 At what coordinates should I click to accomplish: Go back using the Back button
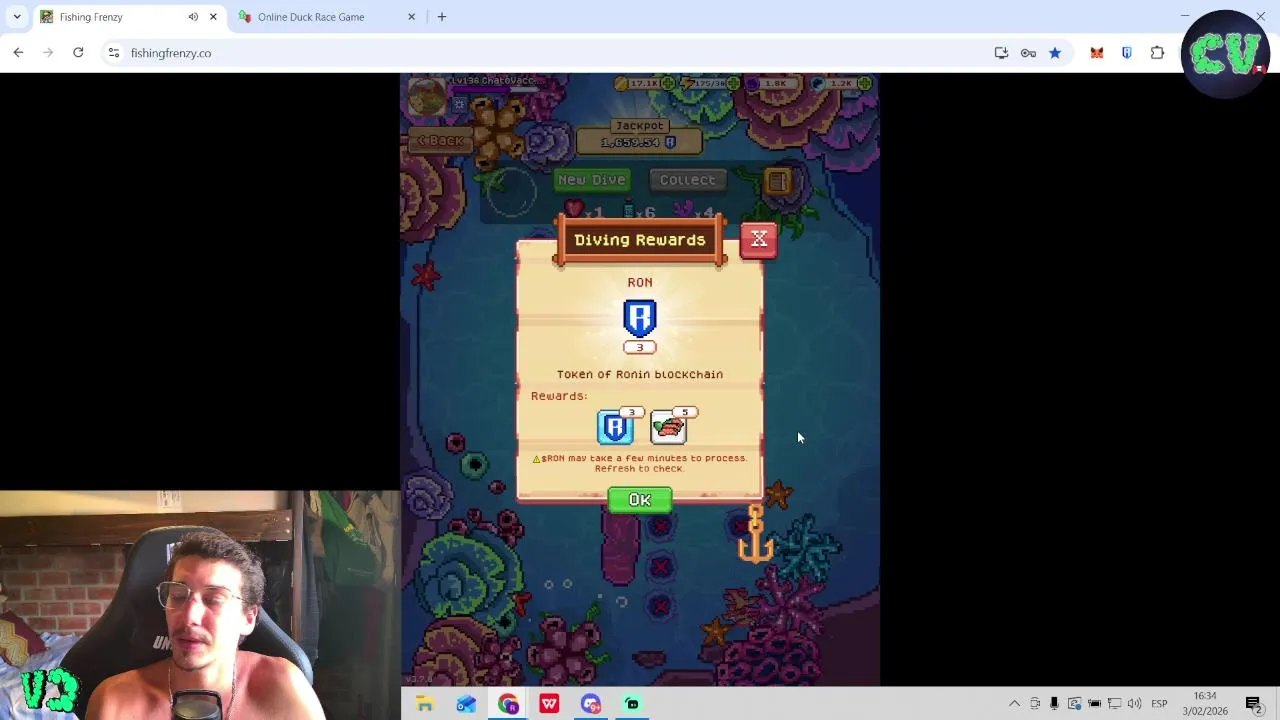(441, 141)
